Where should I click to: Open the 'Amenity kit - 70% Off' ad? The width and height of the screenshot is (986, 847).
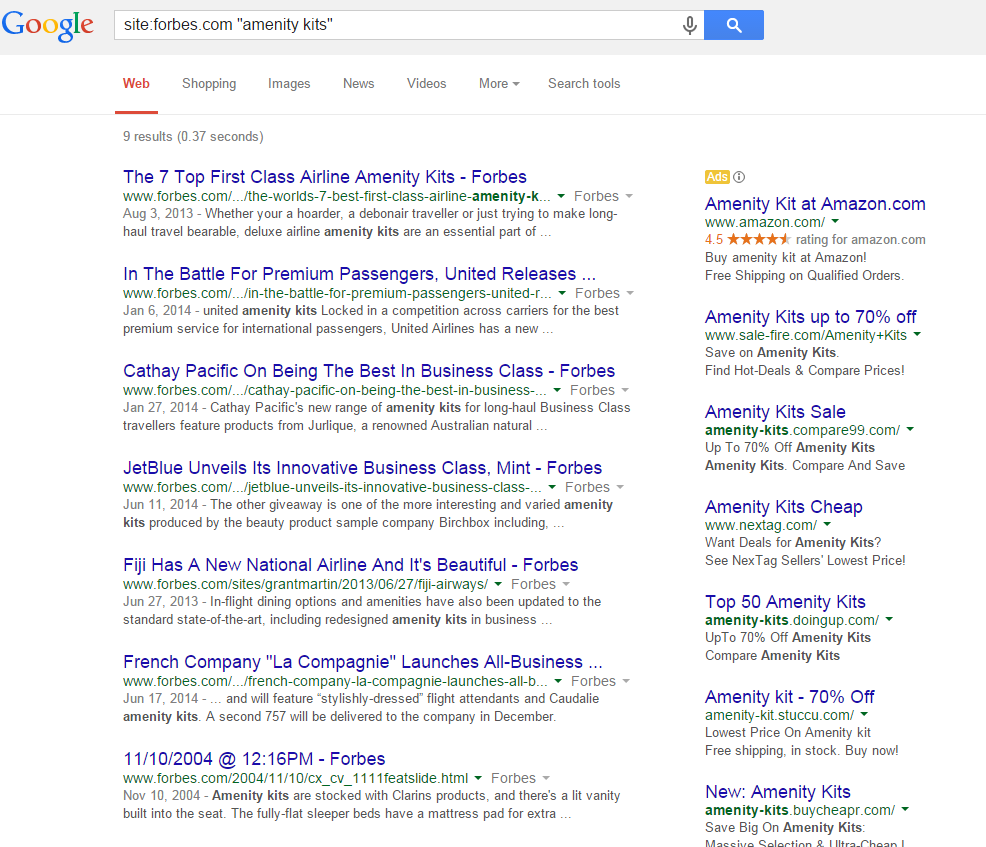pyautogui.click(x=790, y=697)
